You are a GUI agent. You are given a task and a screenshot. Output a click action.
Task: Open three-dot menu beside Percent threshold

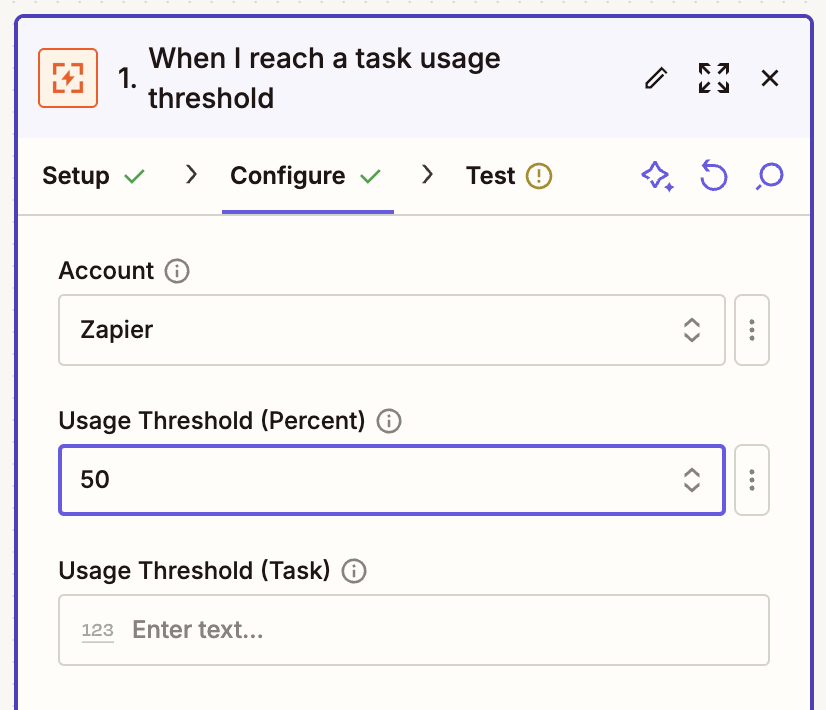752,480
